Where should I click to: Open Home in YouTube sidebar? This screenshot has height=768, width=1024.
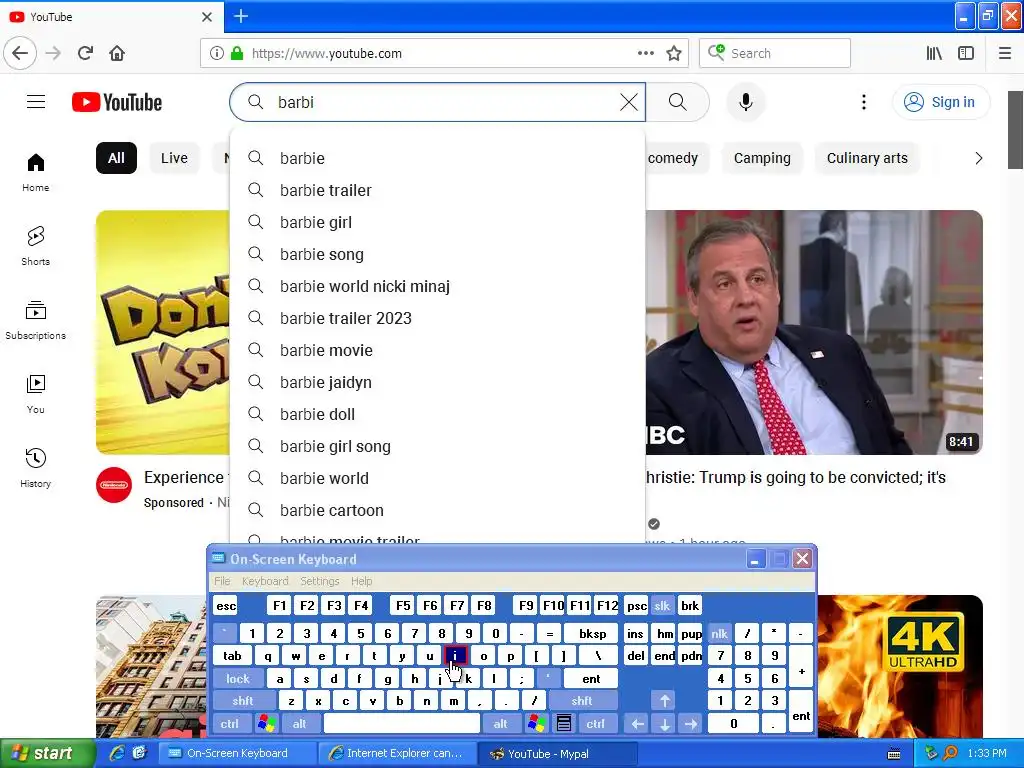[x=36, y=172]
